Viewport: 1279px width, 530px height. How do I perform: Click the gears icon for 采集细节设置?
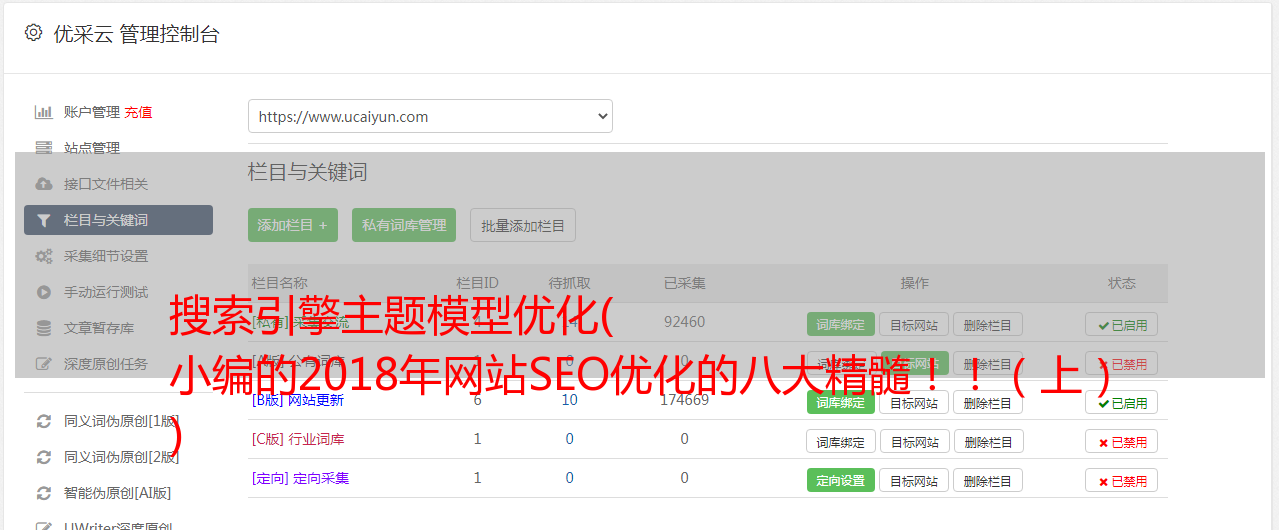click(x=43, y=256)
